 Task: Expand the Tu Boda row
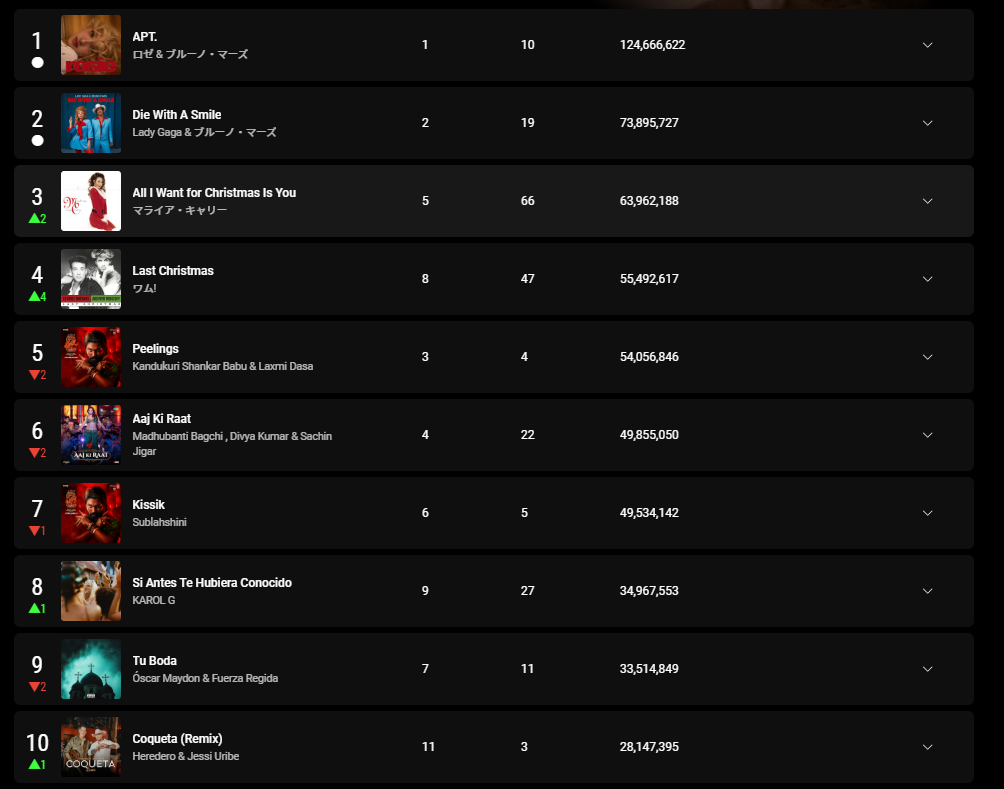927,669
